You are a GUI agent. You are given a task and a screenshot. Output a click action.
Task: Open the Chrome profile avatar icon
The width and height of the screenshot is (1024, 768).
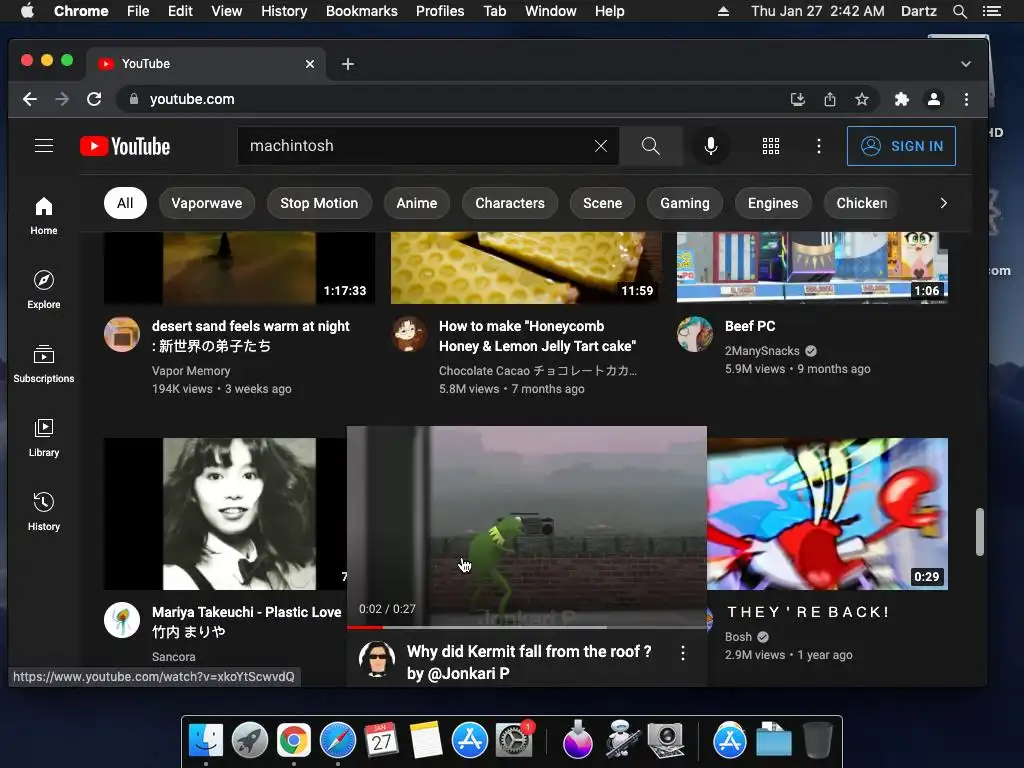(x=934, y=99)
